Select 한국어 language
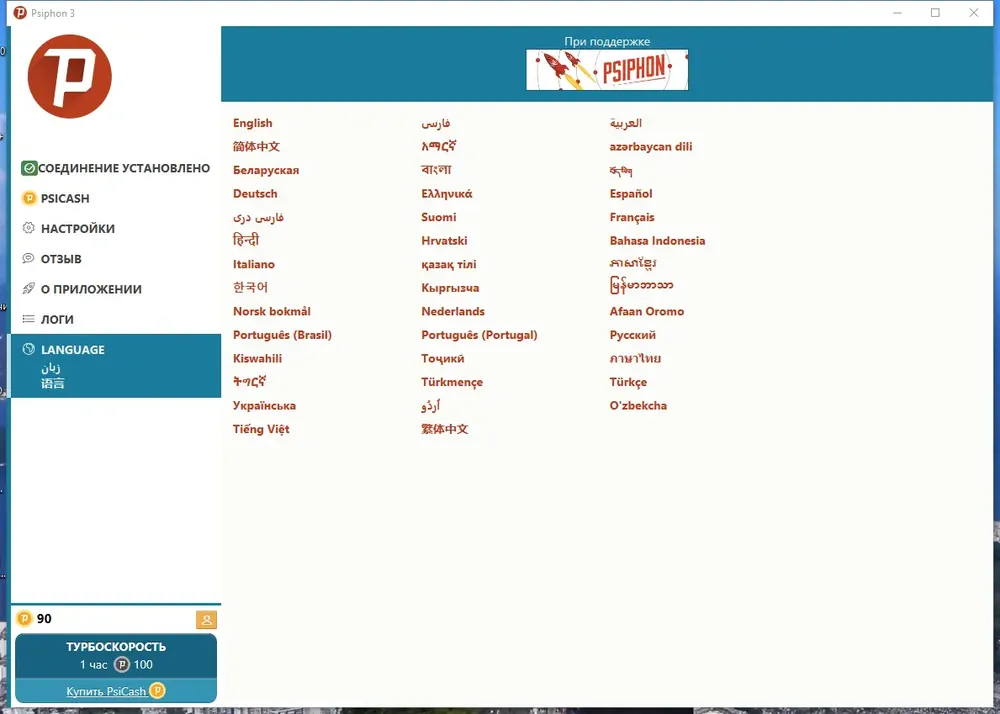This screenshot has height=714, width=1000. [251, 288]
